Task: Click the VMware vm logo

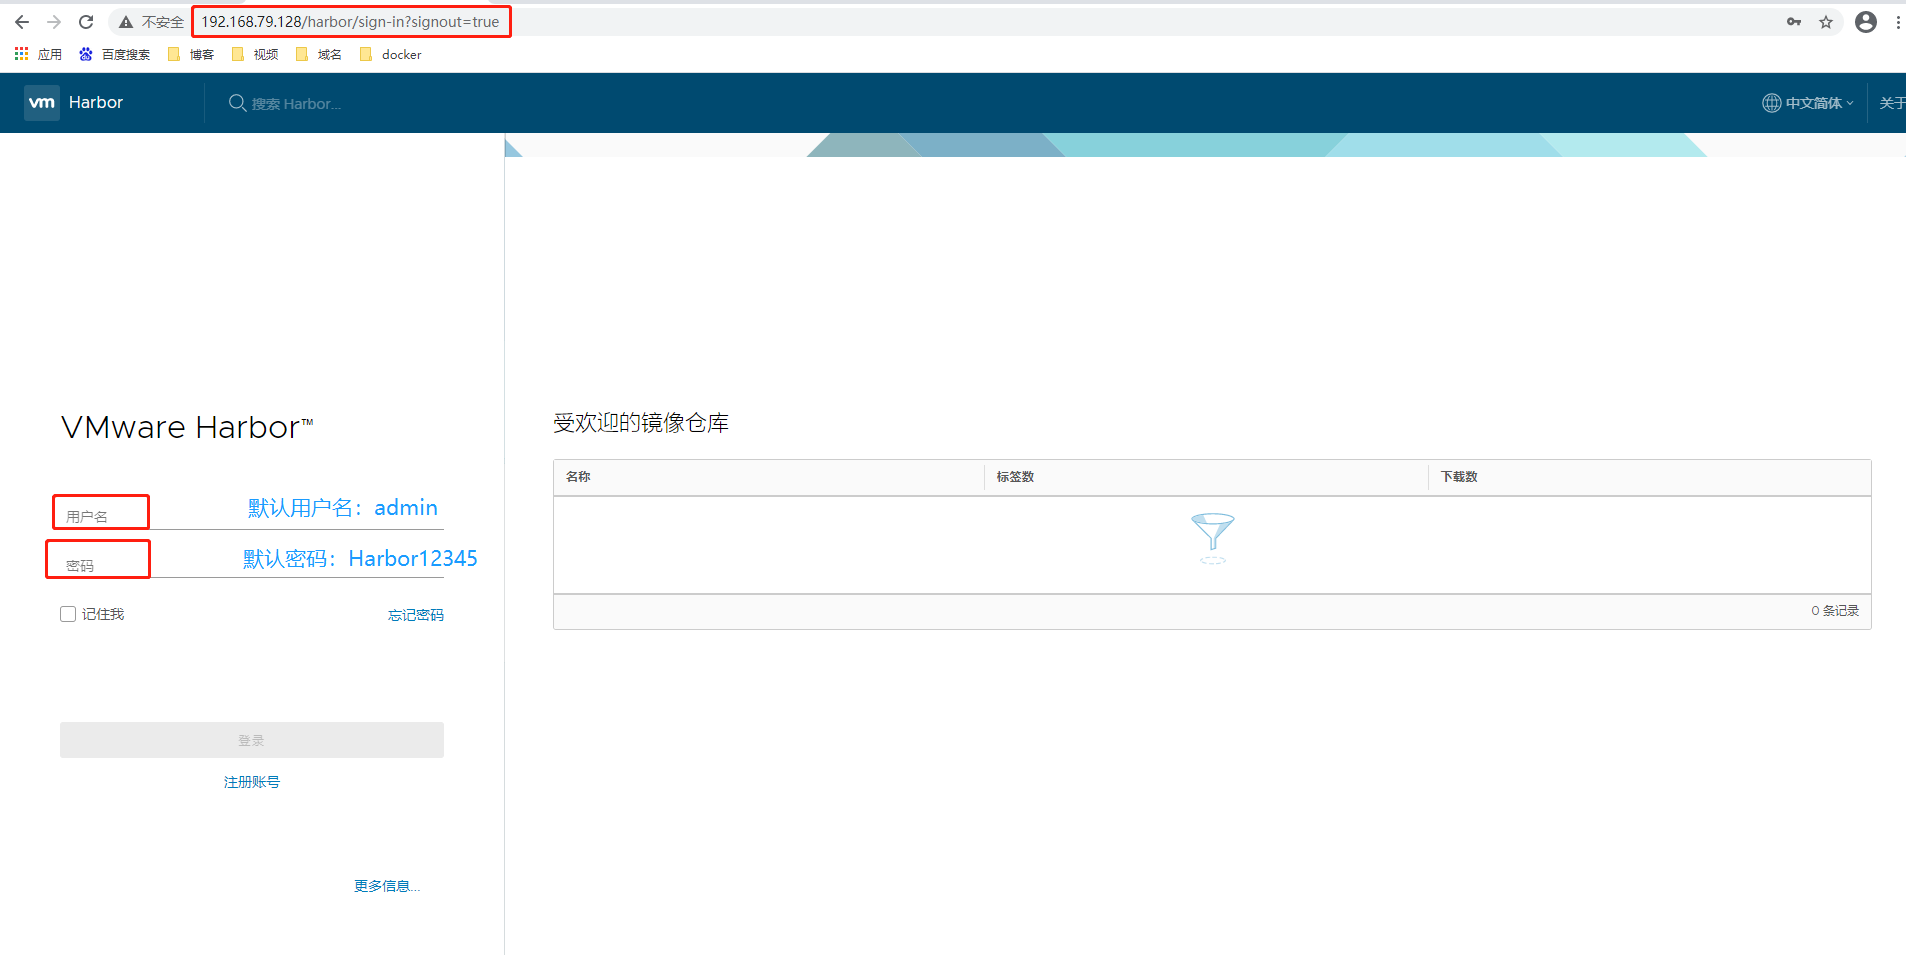Action: tap(42, 102)
